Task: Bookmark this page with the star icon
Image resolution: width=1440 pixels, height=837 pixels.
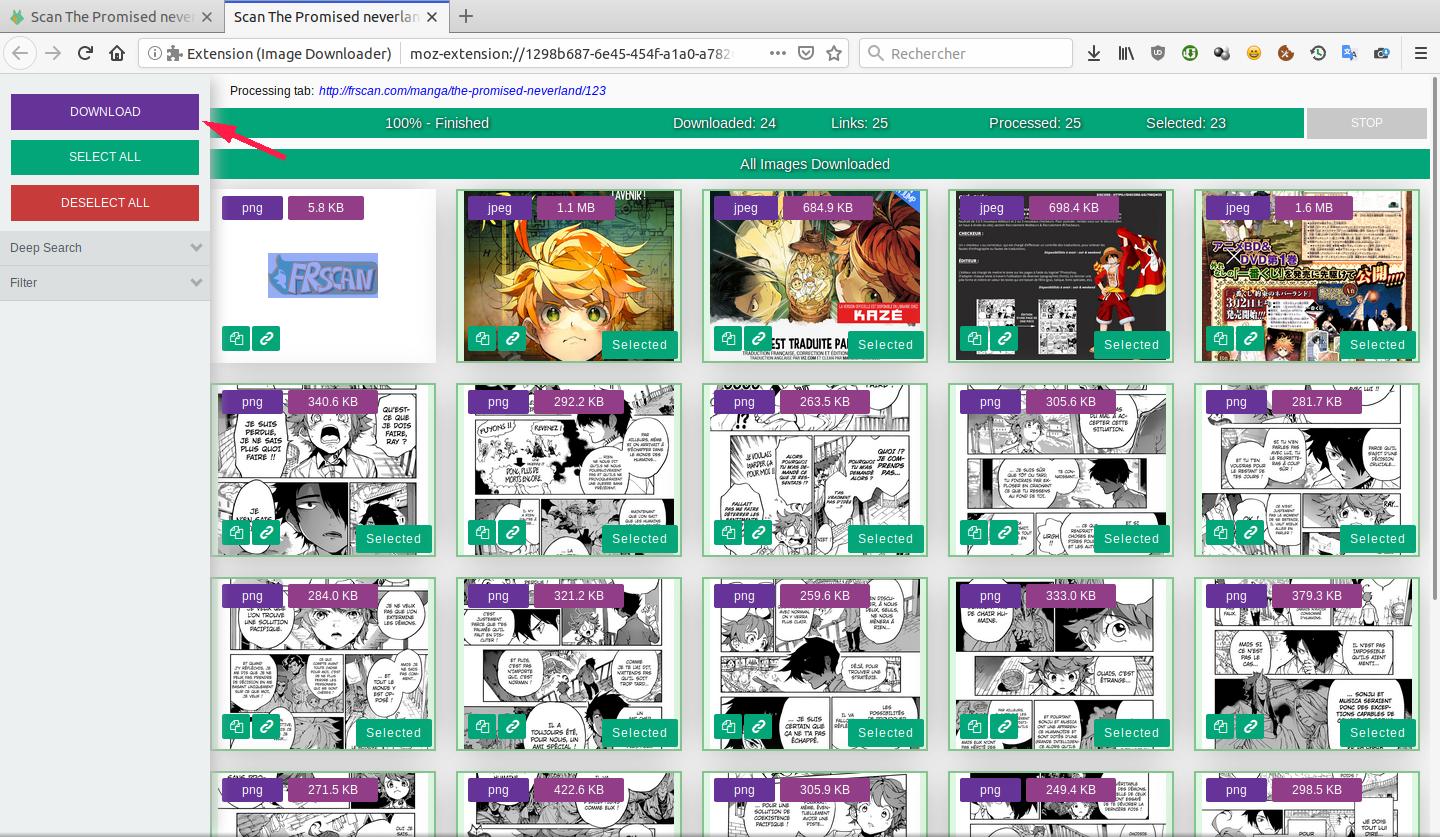Action: tap(834, 53)
